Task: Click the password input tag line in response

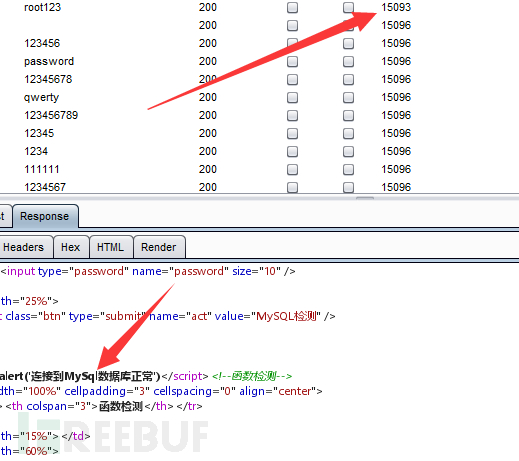Action: point(148,271)
